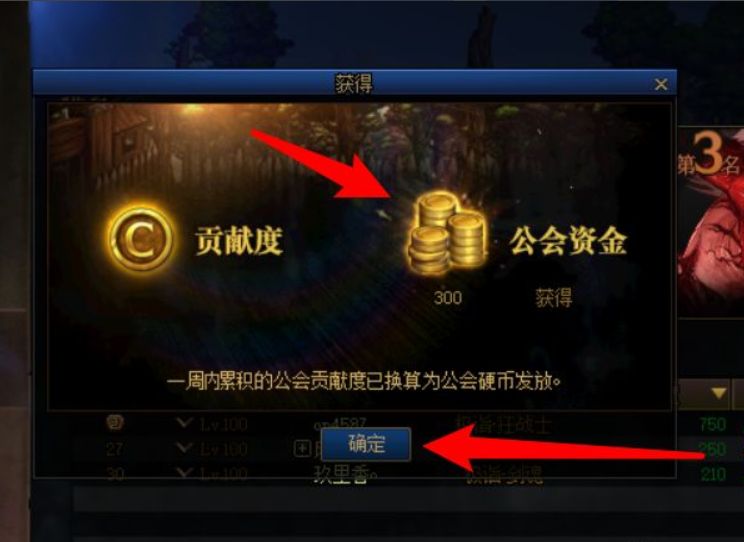The height and width of the screenshot is (542, 744).
Task: Expand the chevron in the rank medal row
Action: [184, 422]
